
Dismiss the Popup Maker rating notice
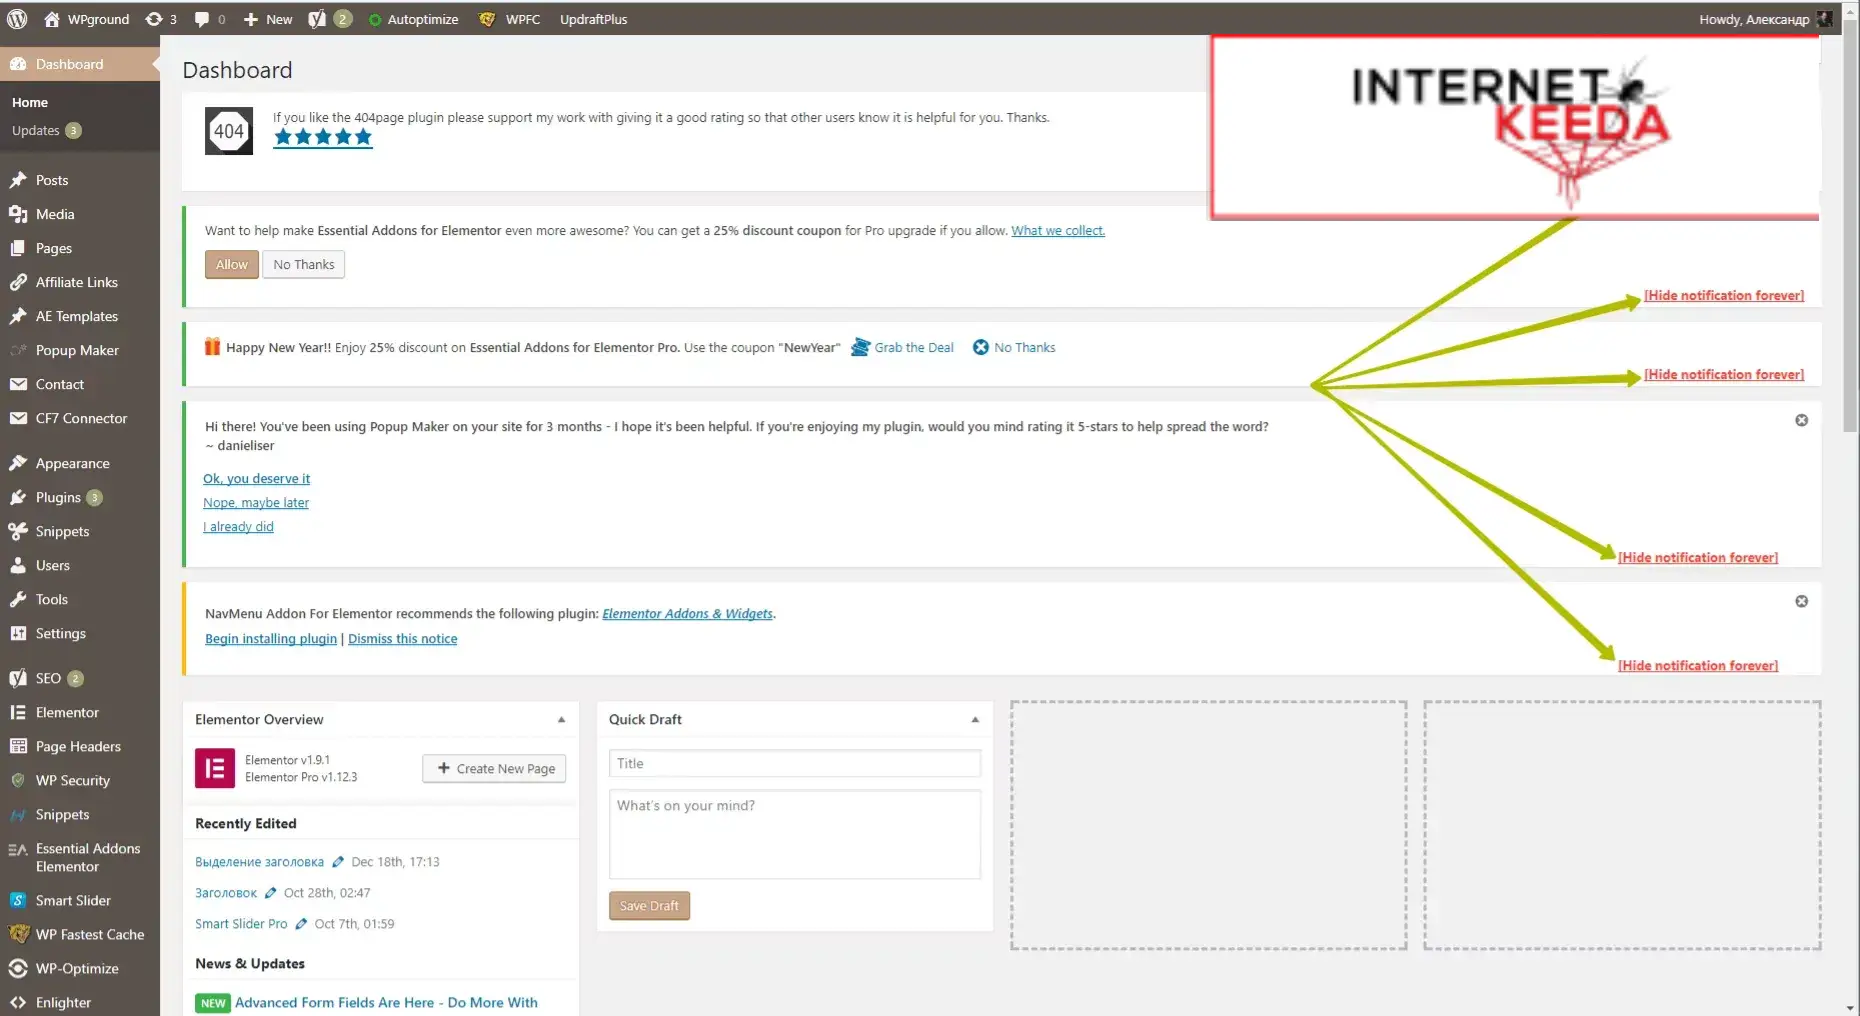coord(1801,420)
